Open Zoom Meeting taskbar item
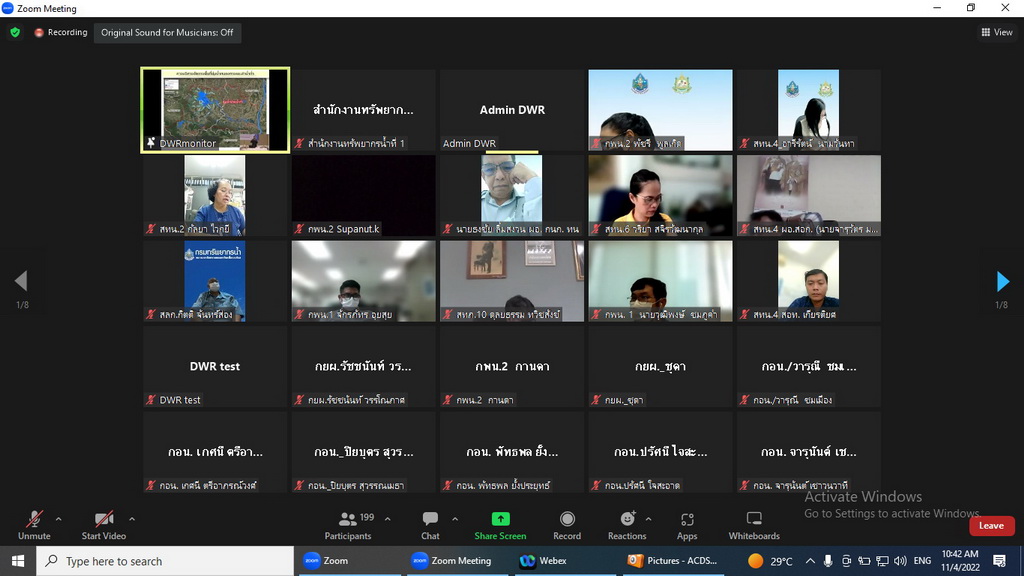The height and width of the screenshot is (576, 1024). point(459,561)
